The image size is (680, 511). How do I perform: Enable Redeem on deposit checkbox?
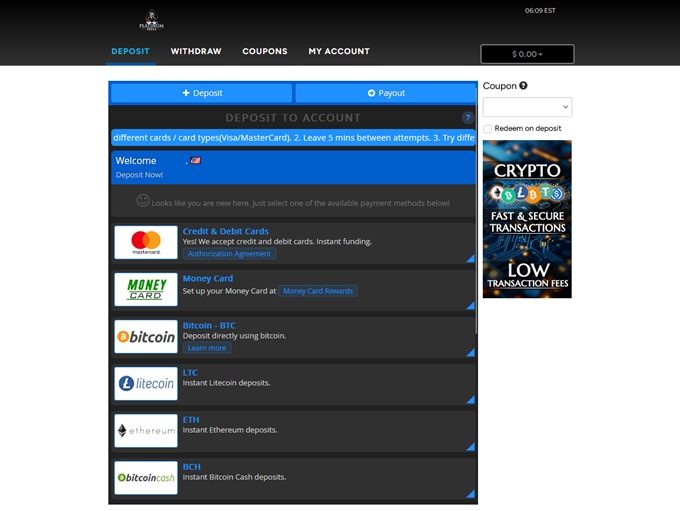487,129
